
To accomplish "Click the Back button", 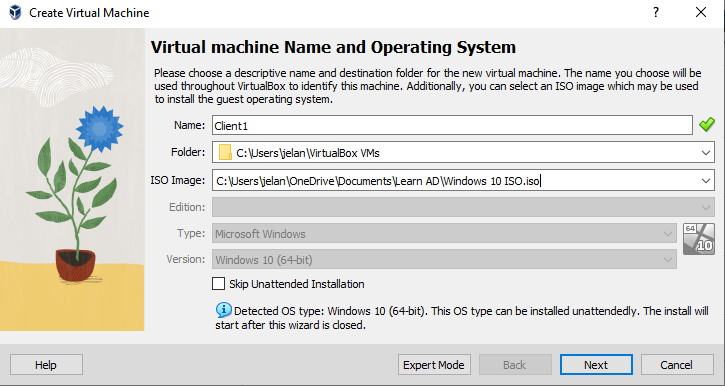I will pyautogui.click(x=515, y=365).
